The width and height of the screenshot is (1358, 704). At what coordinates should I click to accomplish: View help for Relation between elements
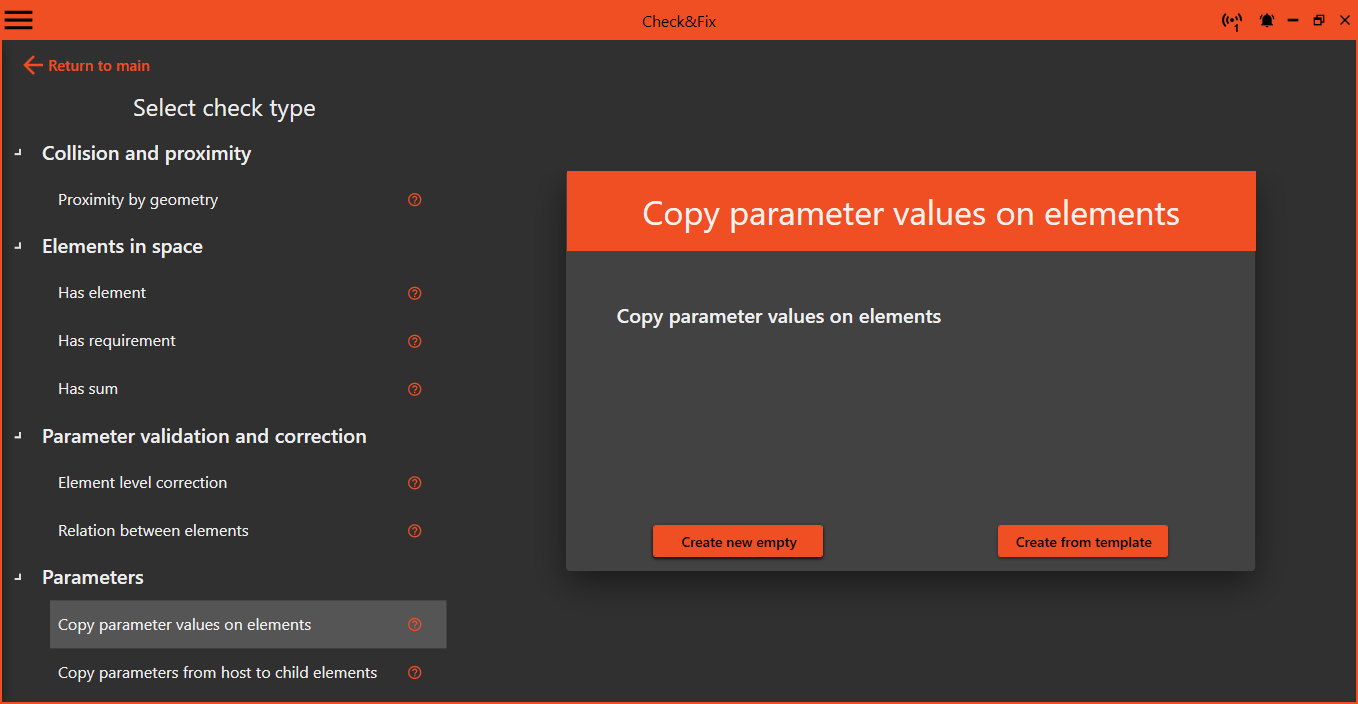(415, 531)
